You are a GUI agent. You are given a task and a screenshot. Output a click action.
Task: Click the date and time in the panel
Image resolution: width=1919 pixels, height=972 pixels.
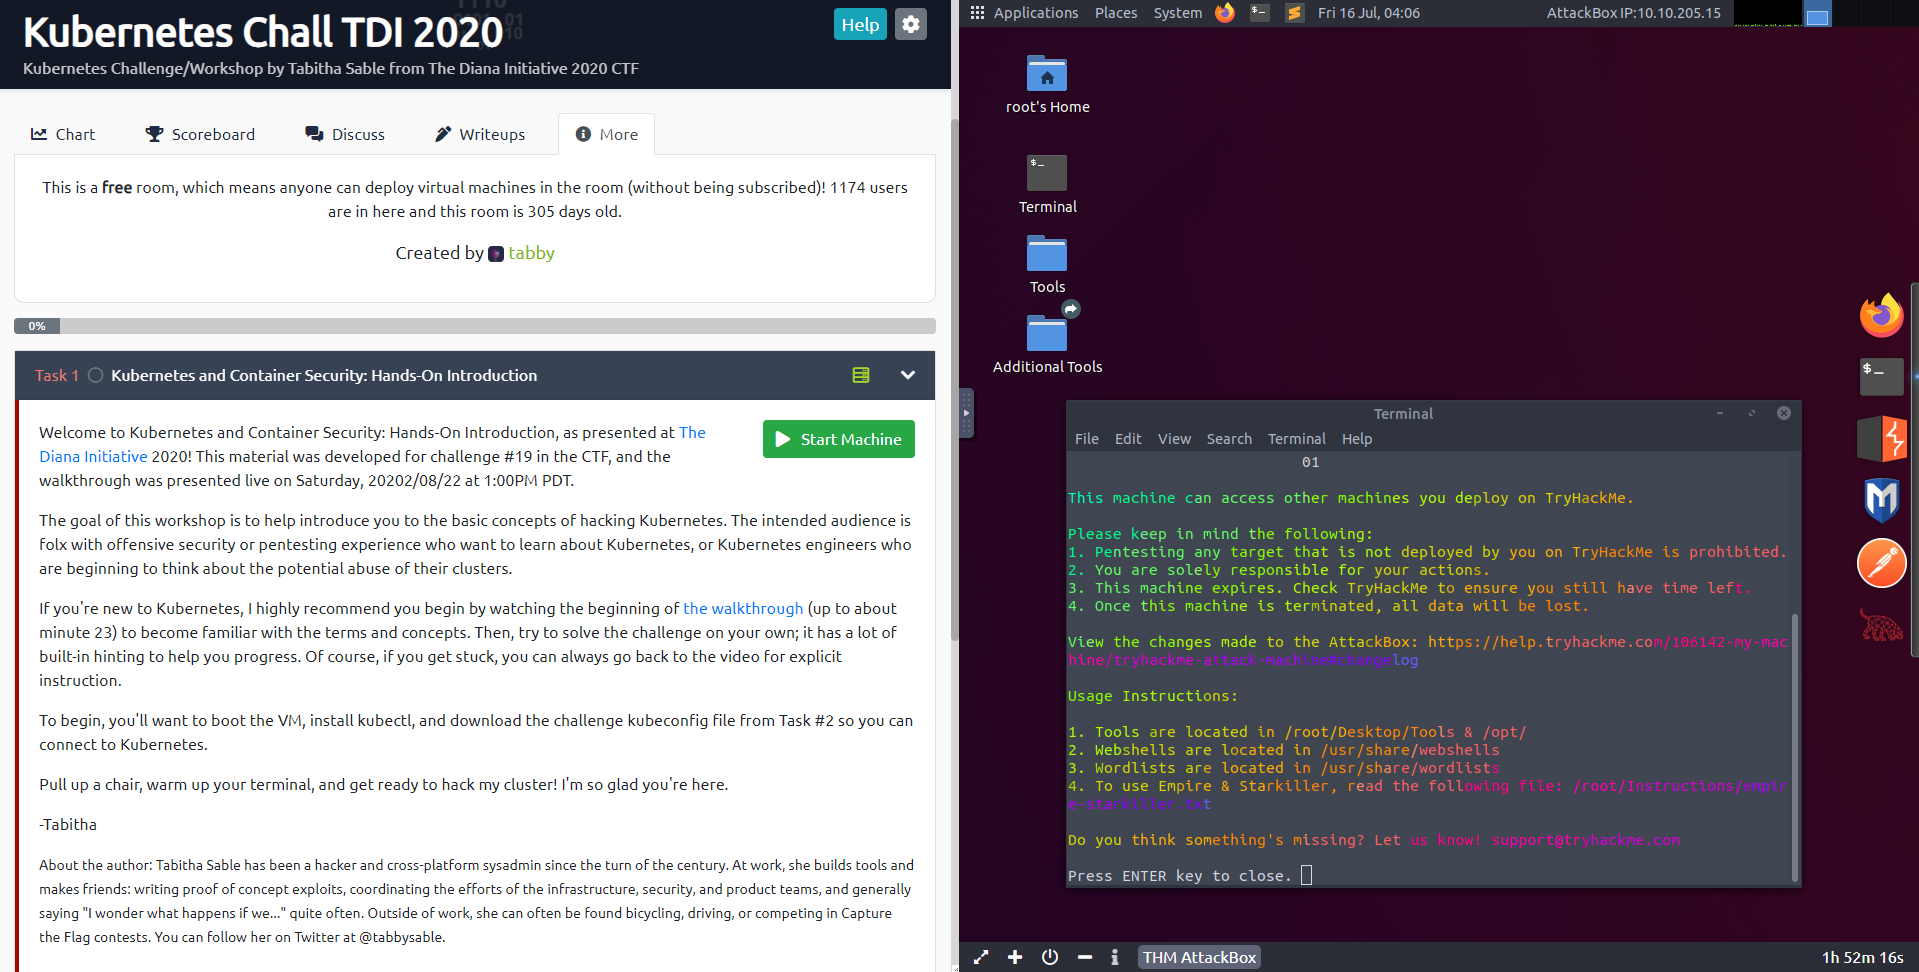pos(1369,13)
